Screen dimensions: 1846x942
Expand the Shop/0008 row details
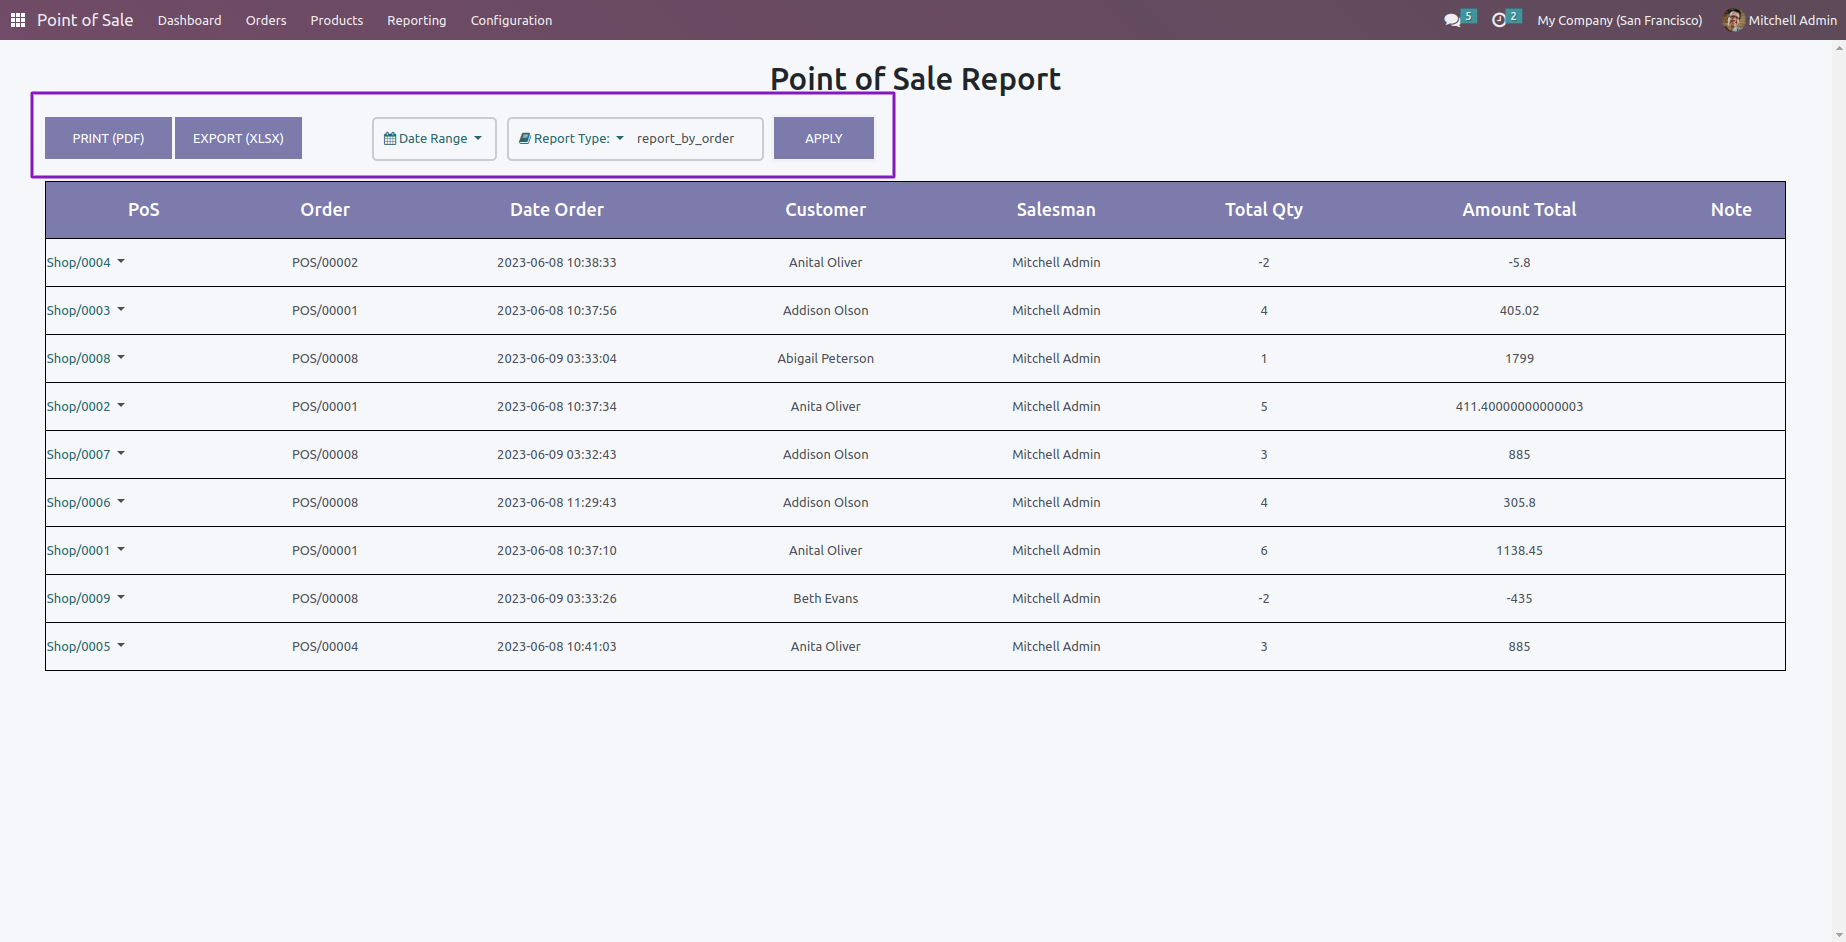(x=121, y=358)
